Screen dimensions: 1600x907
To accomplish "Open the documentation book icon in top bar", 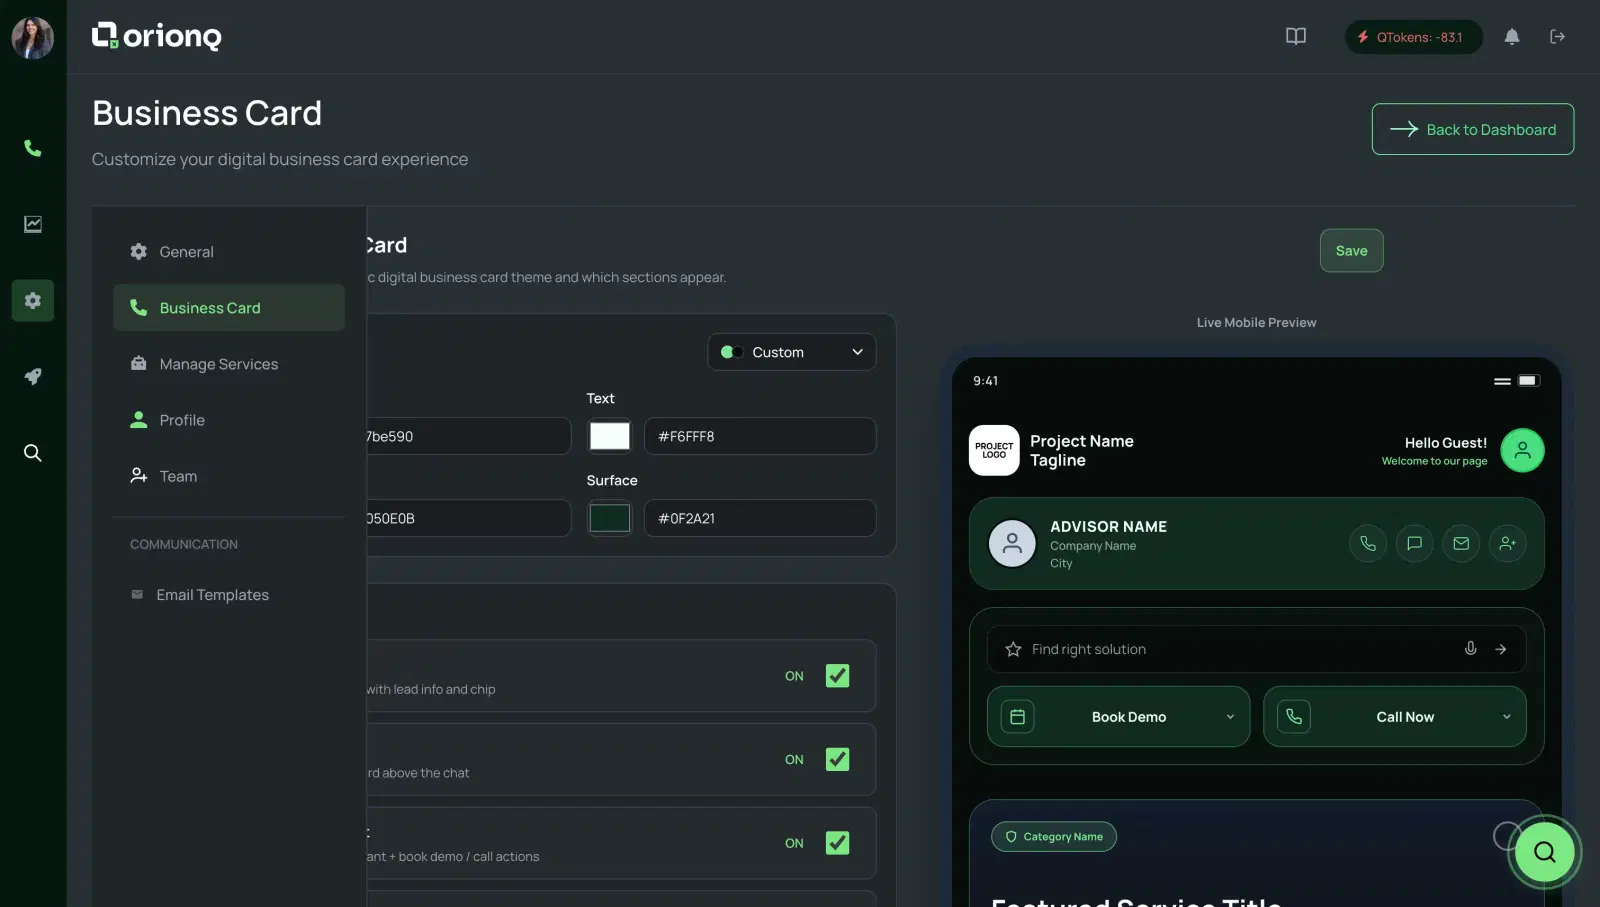I will [x=1295, y=36].
